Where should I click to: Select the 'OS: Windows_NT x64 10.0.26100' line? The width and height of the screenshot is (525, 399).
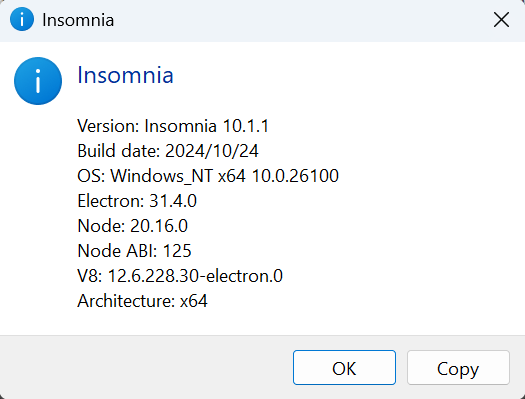(x=208, y=176)
